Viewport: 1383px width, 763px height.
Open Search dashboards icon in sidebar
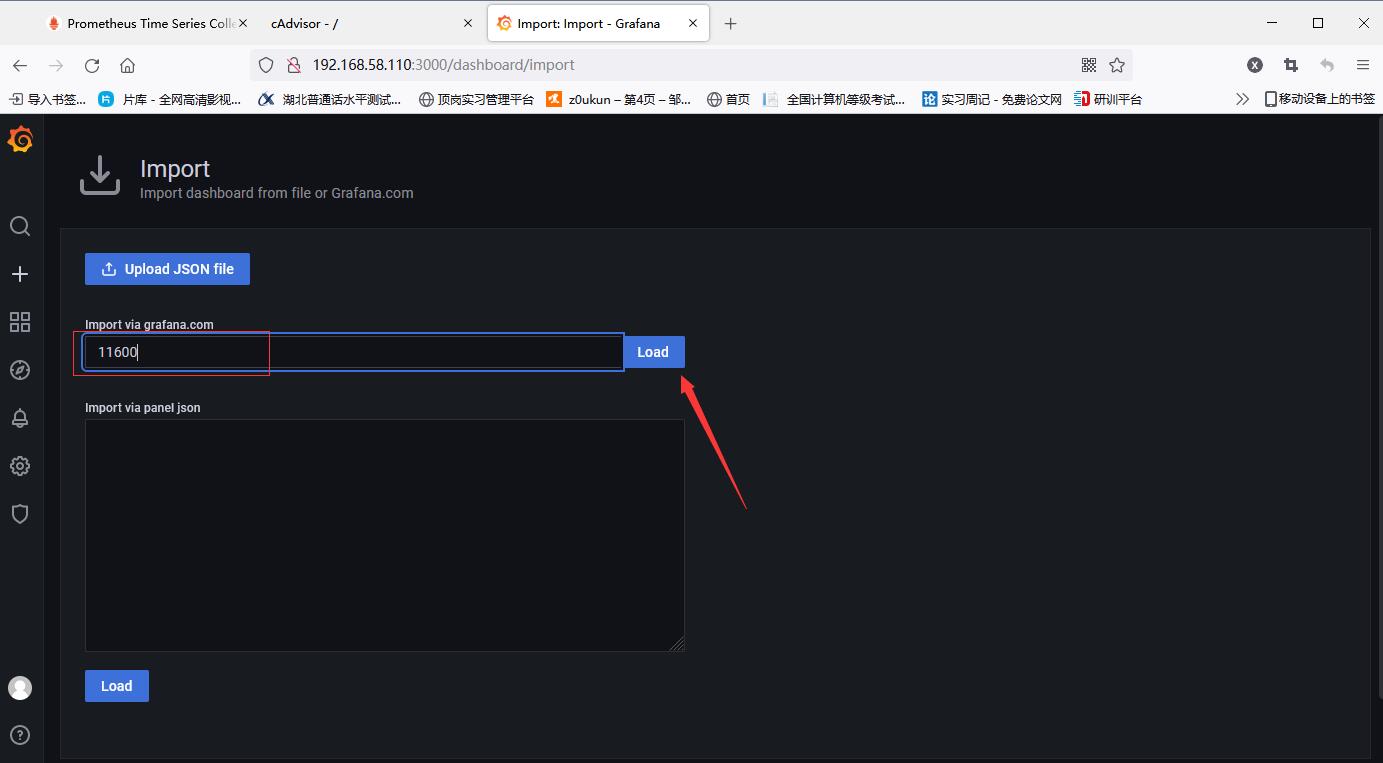pos(20,226)
